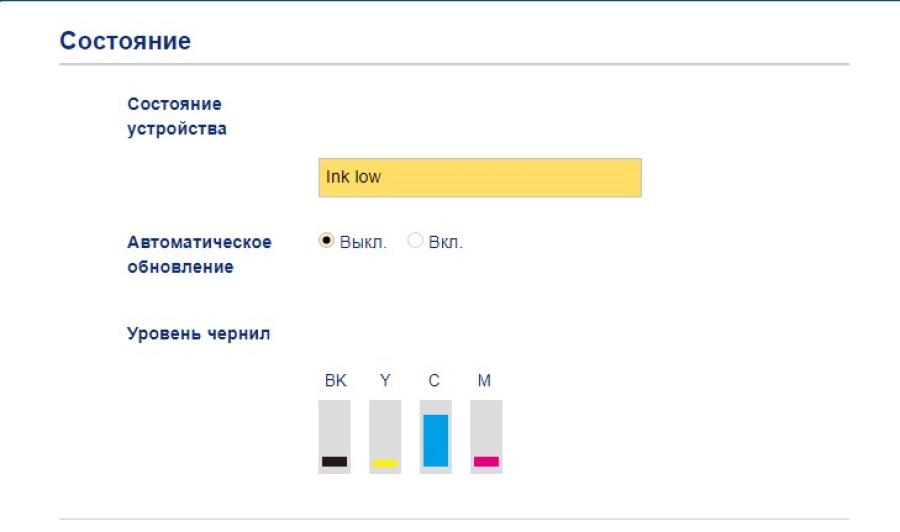Click the "Вкл." text next to its radio

tap(446, 242)
